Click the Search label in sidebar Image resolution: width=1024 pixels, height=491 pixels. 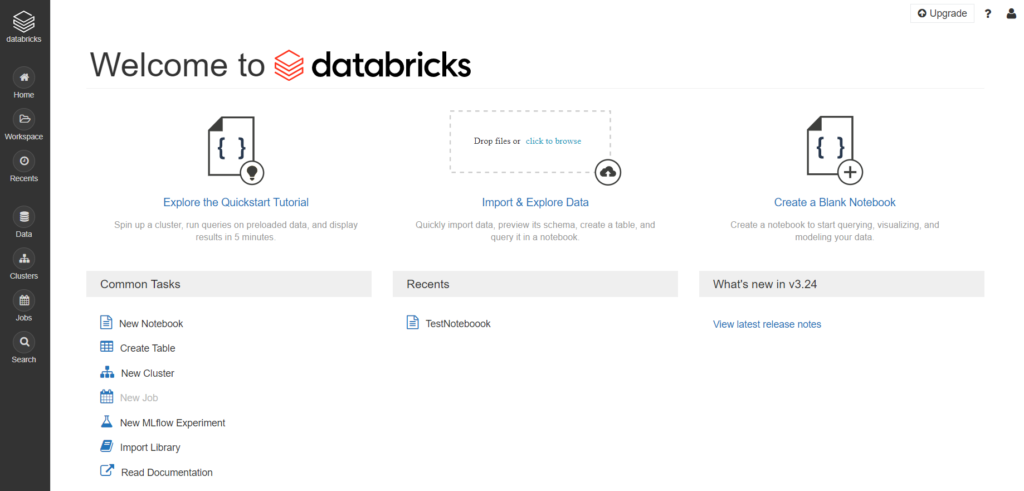24,360
